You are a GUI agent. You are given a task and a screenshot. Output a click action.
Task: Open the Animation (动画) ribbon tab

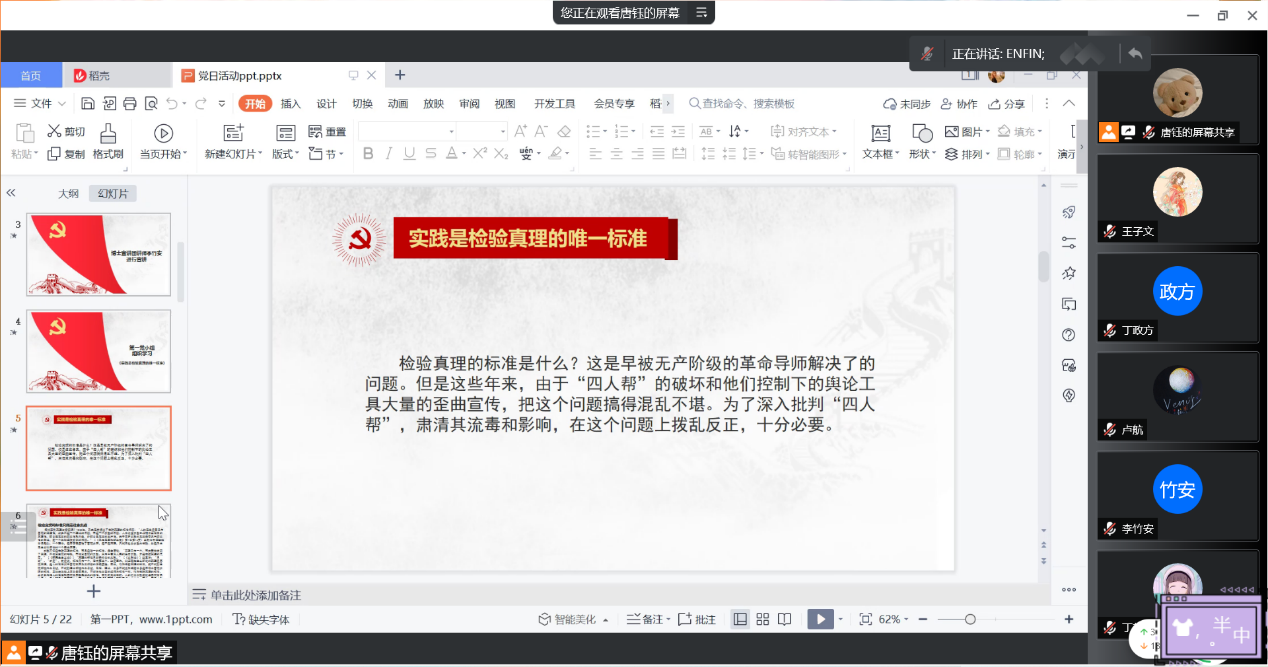pyautogui.click(x=397, y=104)
